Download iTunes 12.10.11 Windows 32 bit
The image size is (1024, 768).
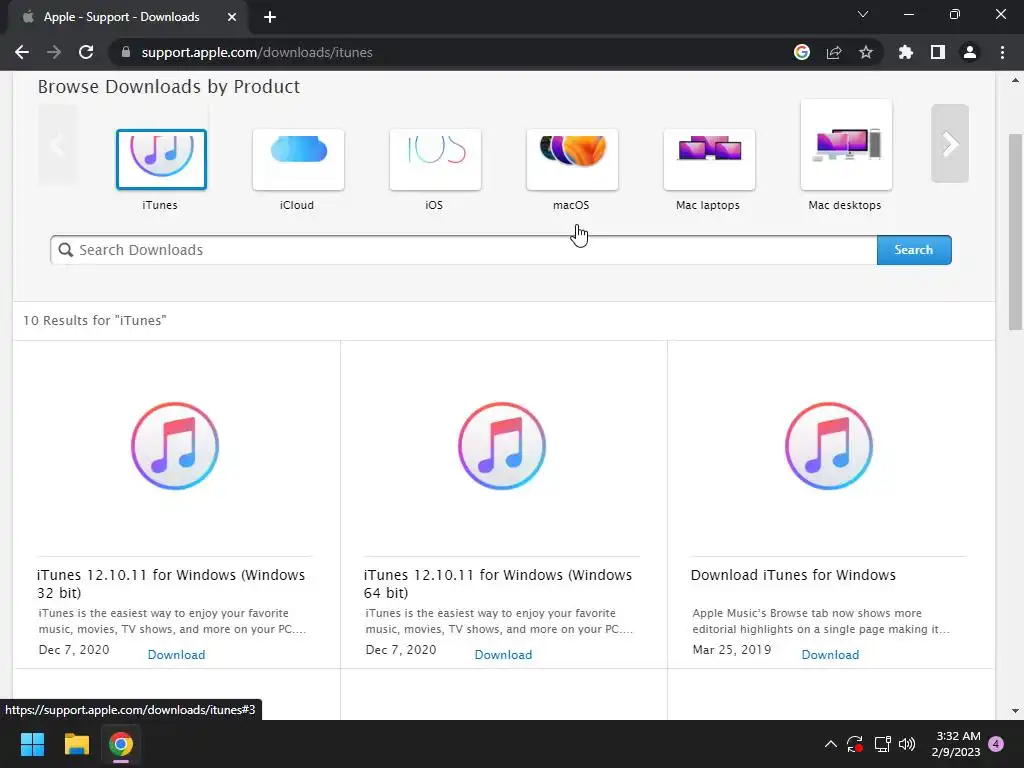(176, 654)
